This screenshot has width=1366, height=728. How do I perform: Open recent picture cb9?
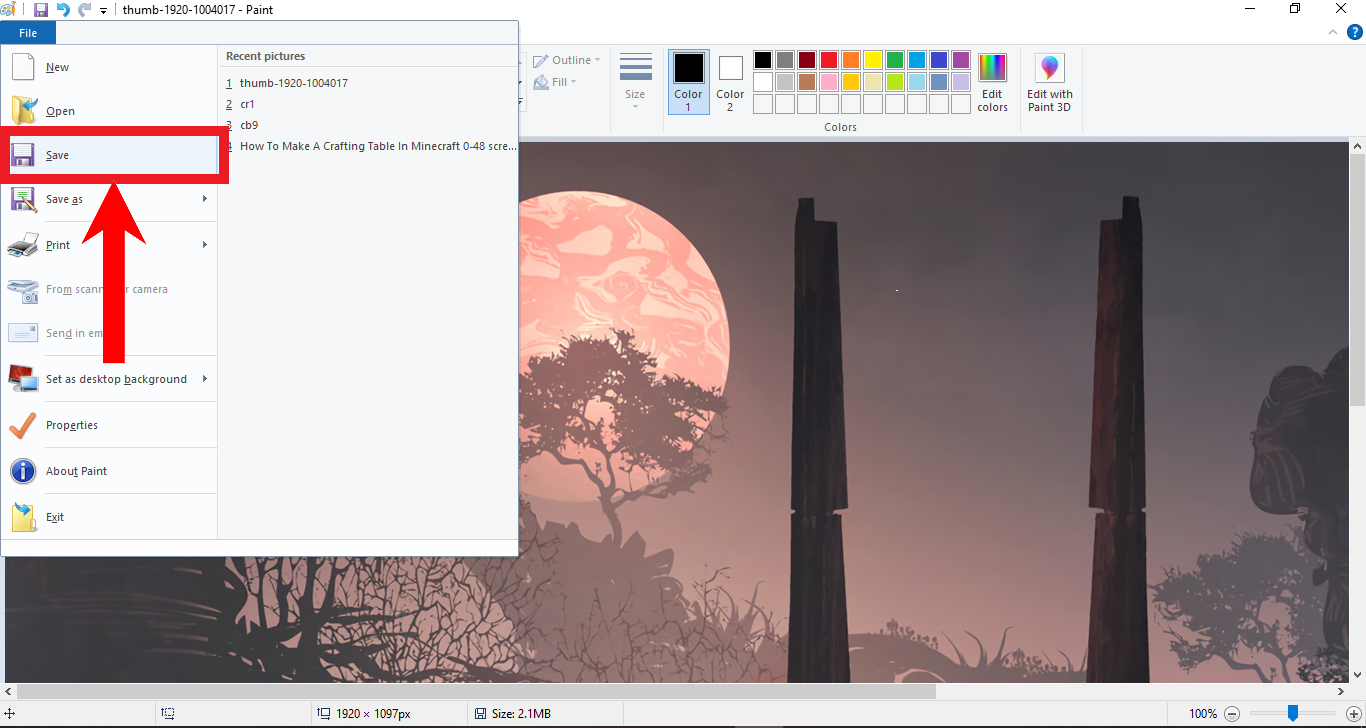point(368,125)
